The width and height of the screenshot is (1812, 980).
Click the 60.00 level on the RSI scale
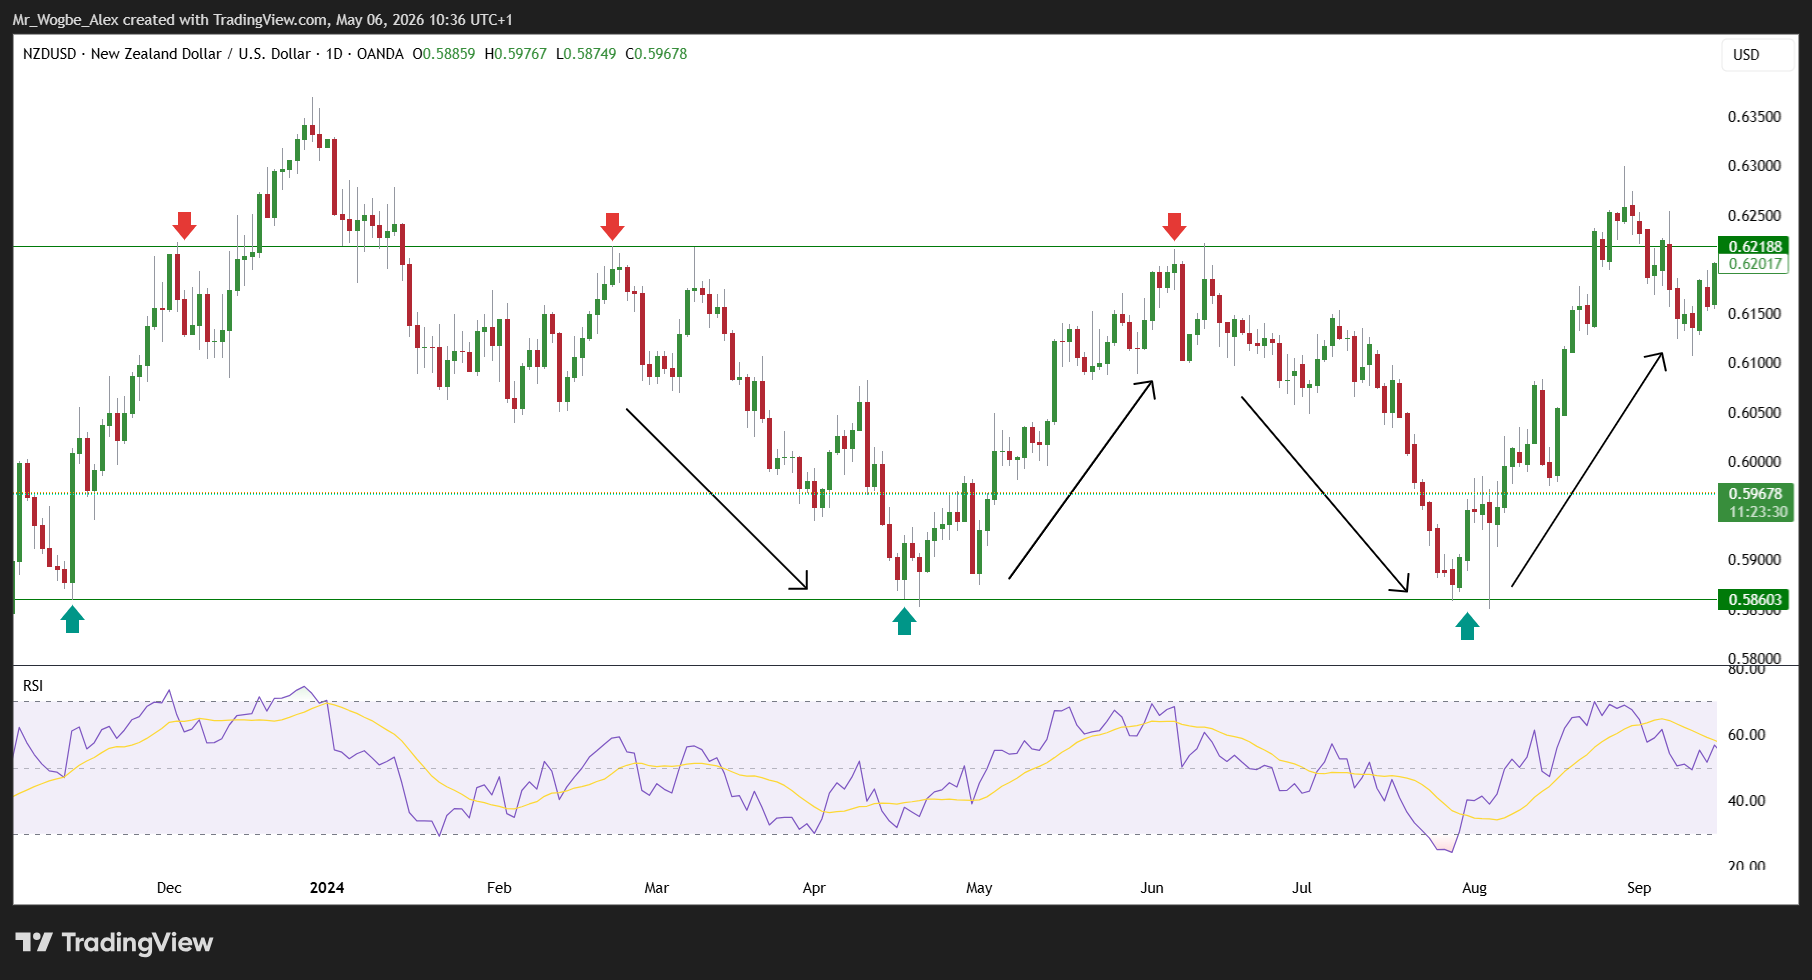point(1746,735)
